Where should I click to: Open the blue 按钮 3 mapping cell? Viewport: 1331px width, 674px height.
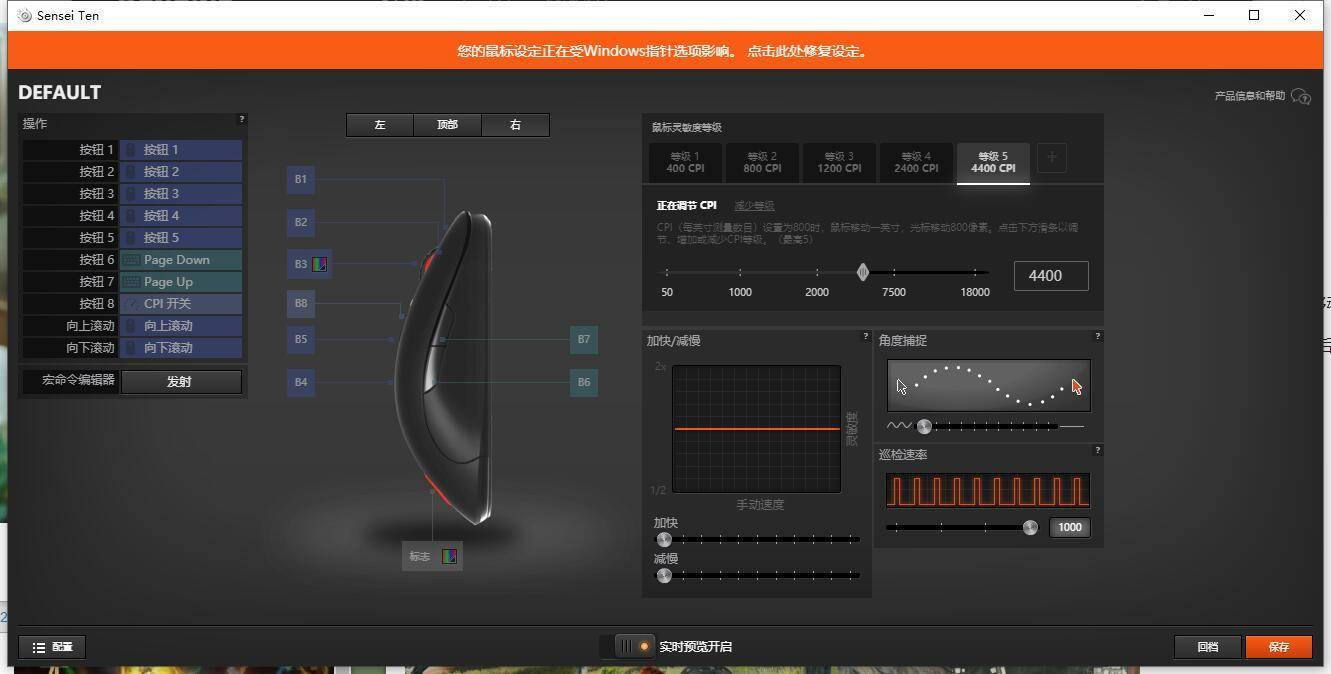click(181, 194)
